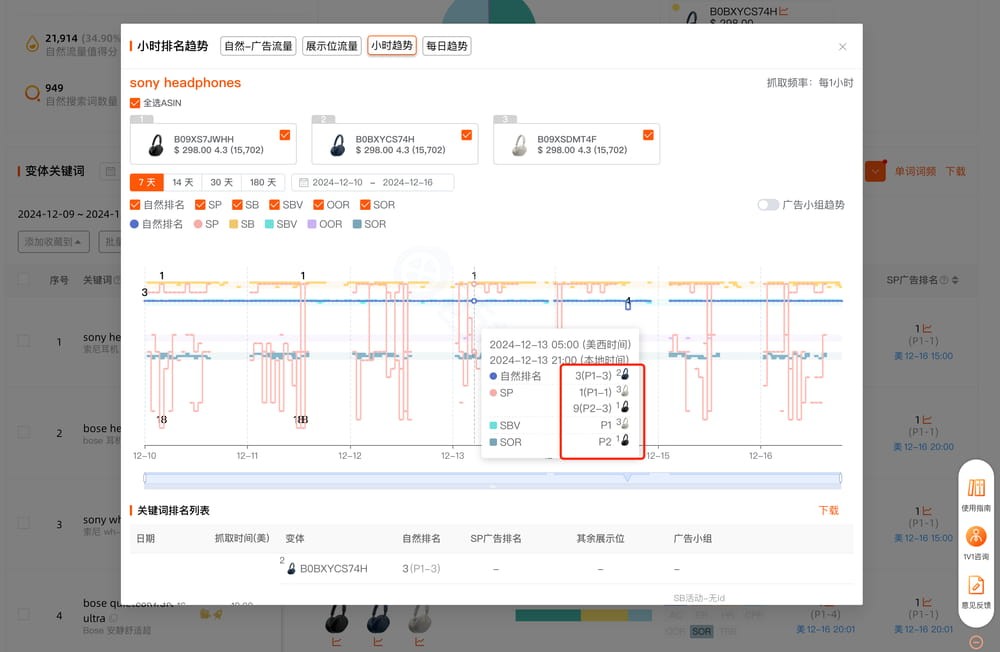Click the 2024-12-10 start date field

[x=337, y=182]
